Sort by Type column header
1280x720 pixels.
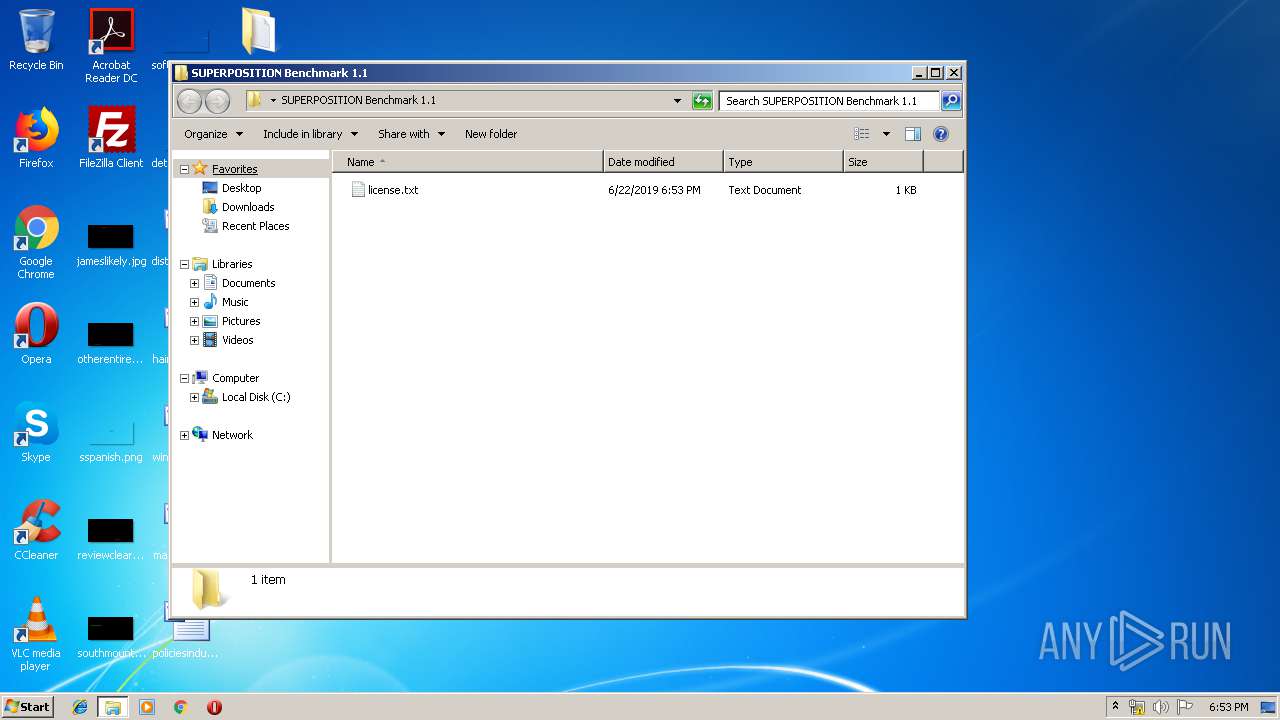(783, 162)
